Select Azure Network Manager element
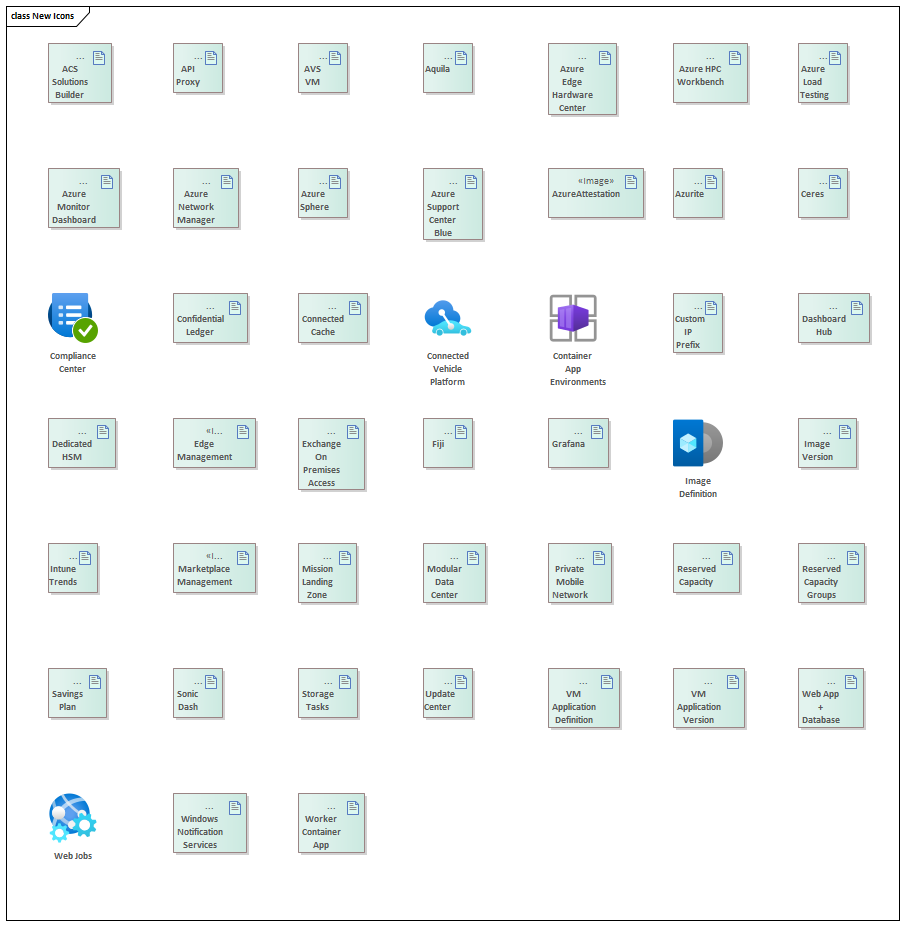This screenshot has width=905, height=926. coord(206,198)
